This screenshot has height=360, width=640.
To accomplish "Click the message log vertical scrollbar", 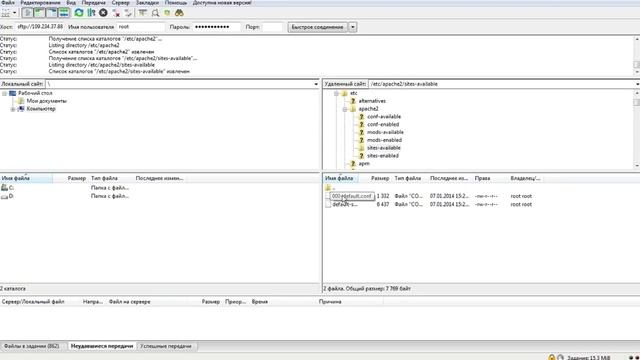I will (x=637, y=56).
